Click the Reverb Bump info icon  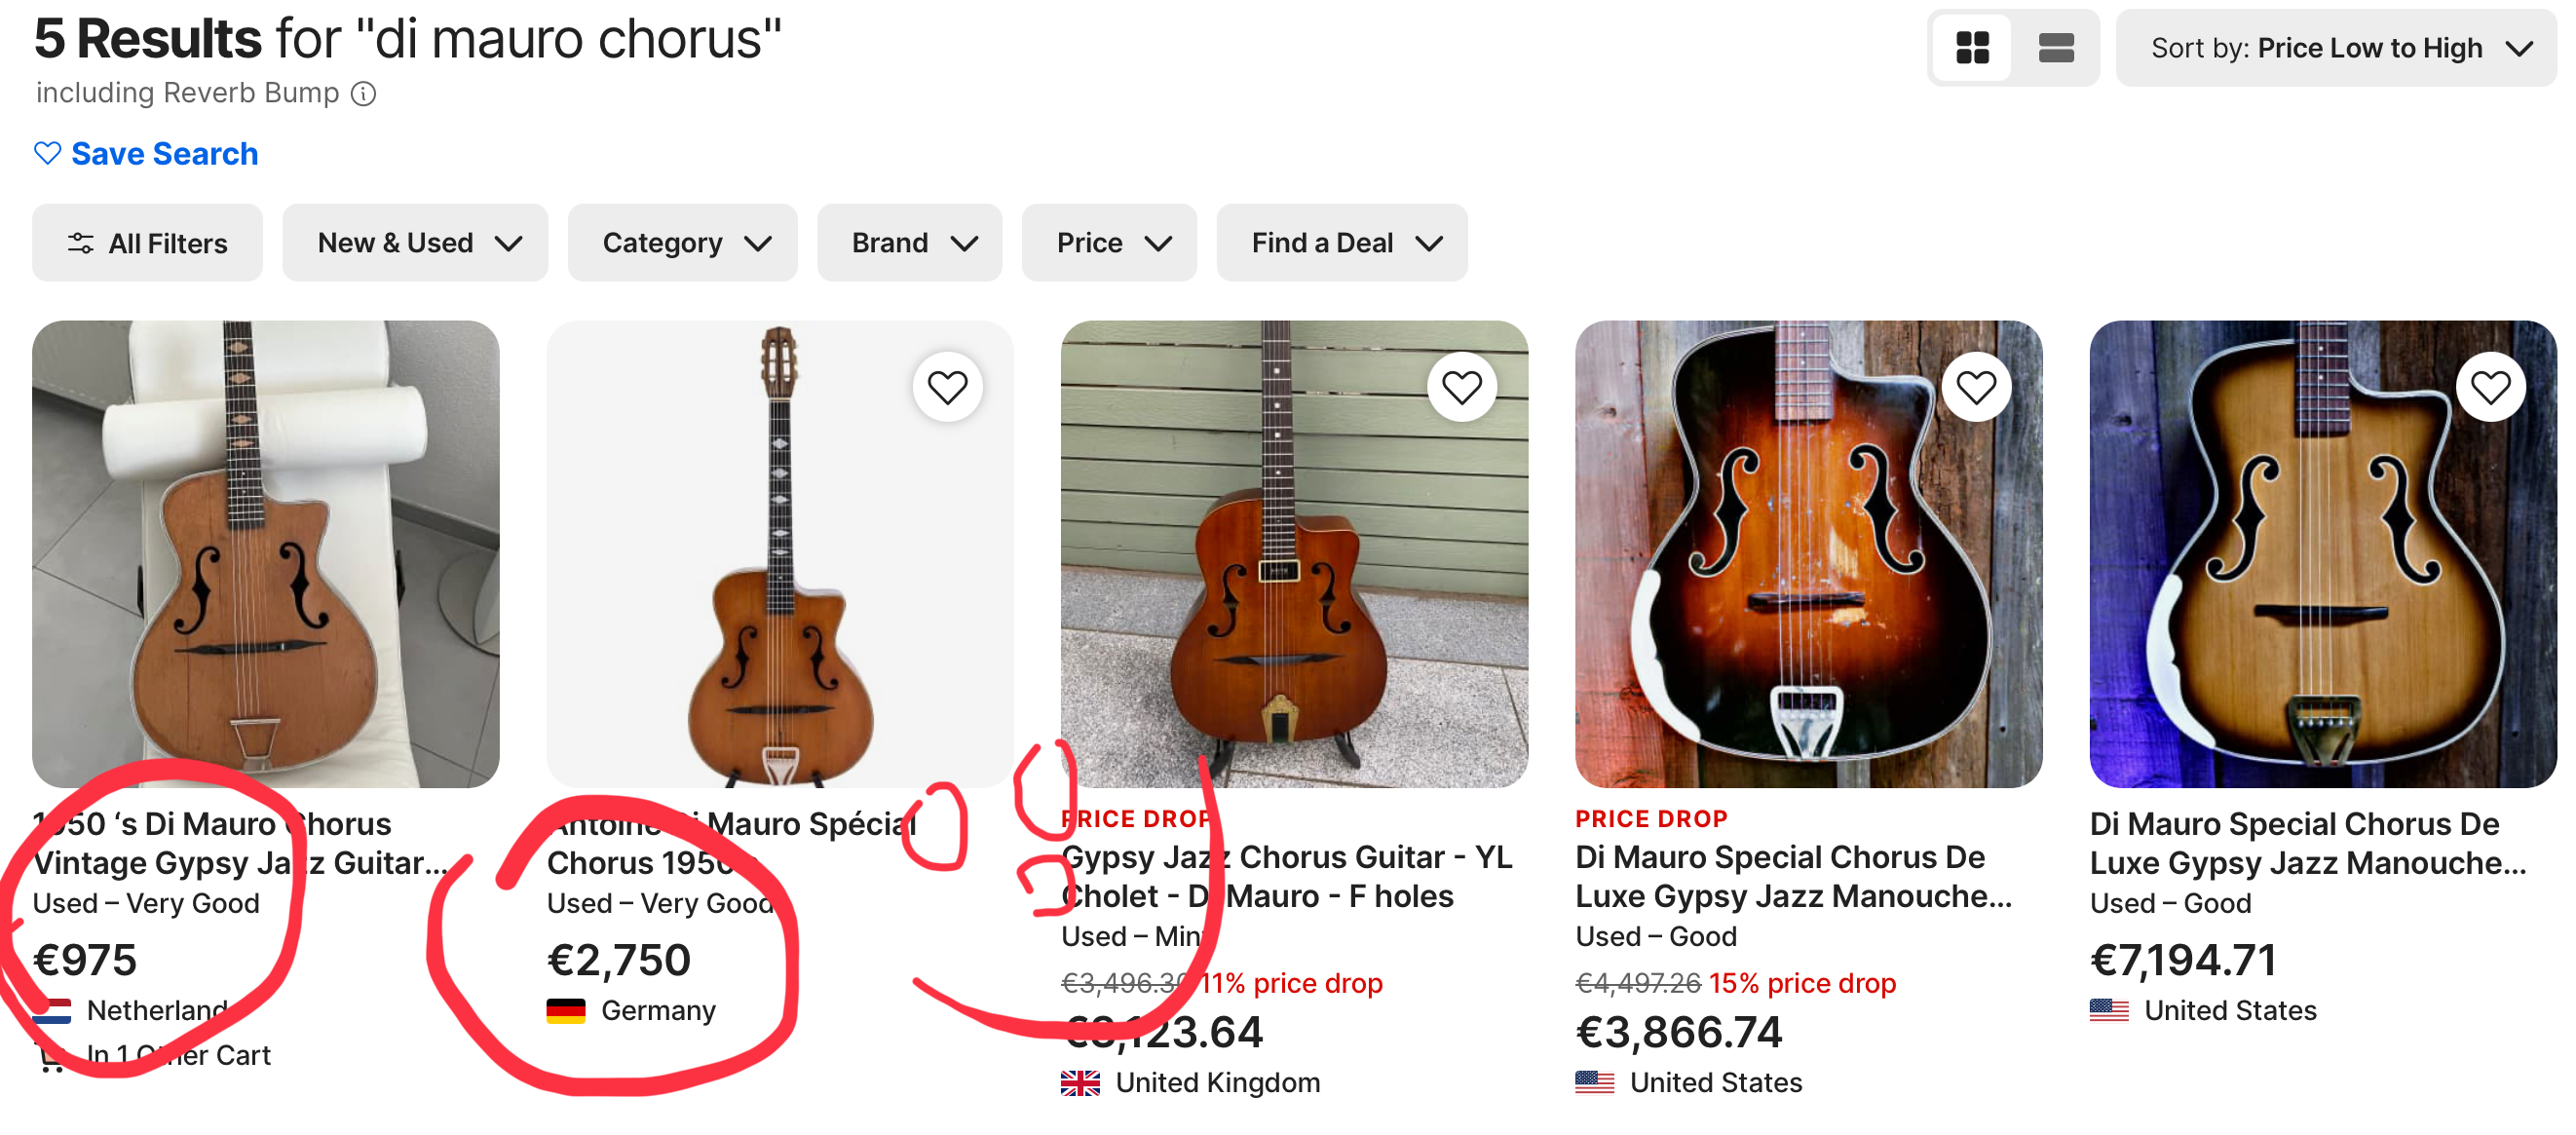pos(364,94)
